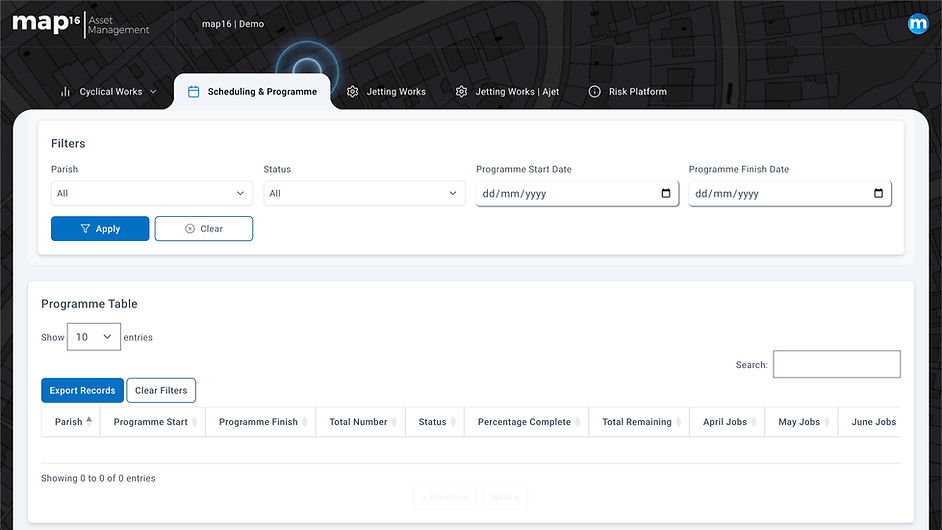Sort by Programme Finish column arrows
The image size is (942, 530).
[305, 422]
